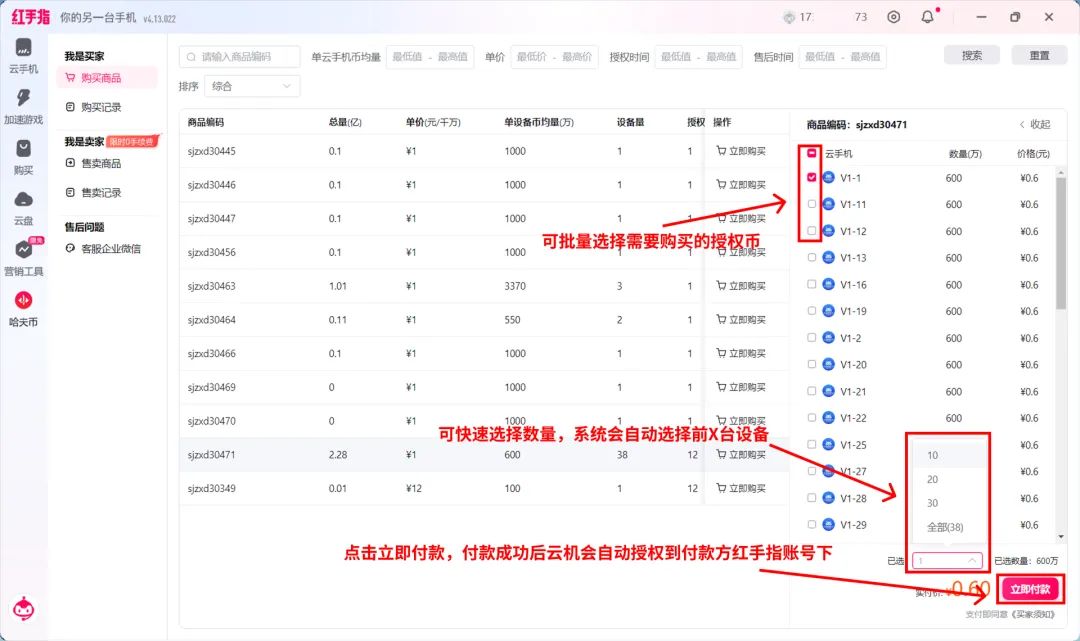Viewport: 1080px width, 641px height.
Task: Open the 购买 sidebar icon
Action: 23,149
